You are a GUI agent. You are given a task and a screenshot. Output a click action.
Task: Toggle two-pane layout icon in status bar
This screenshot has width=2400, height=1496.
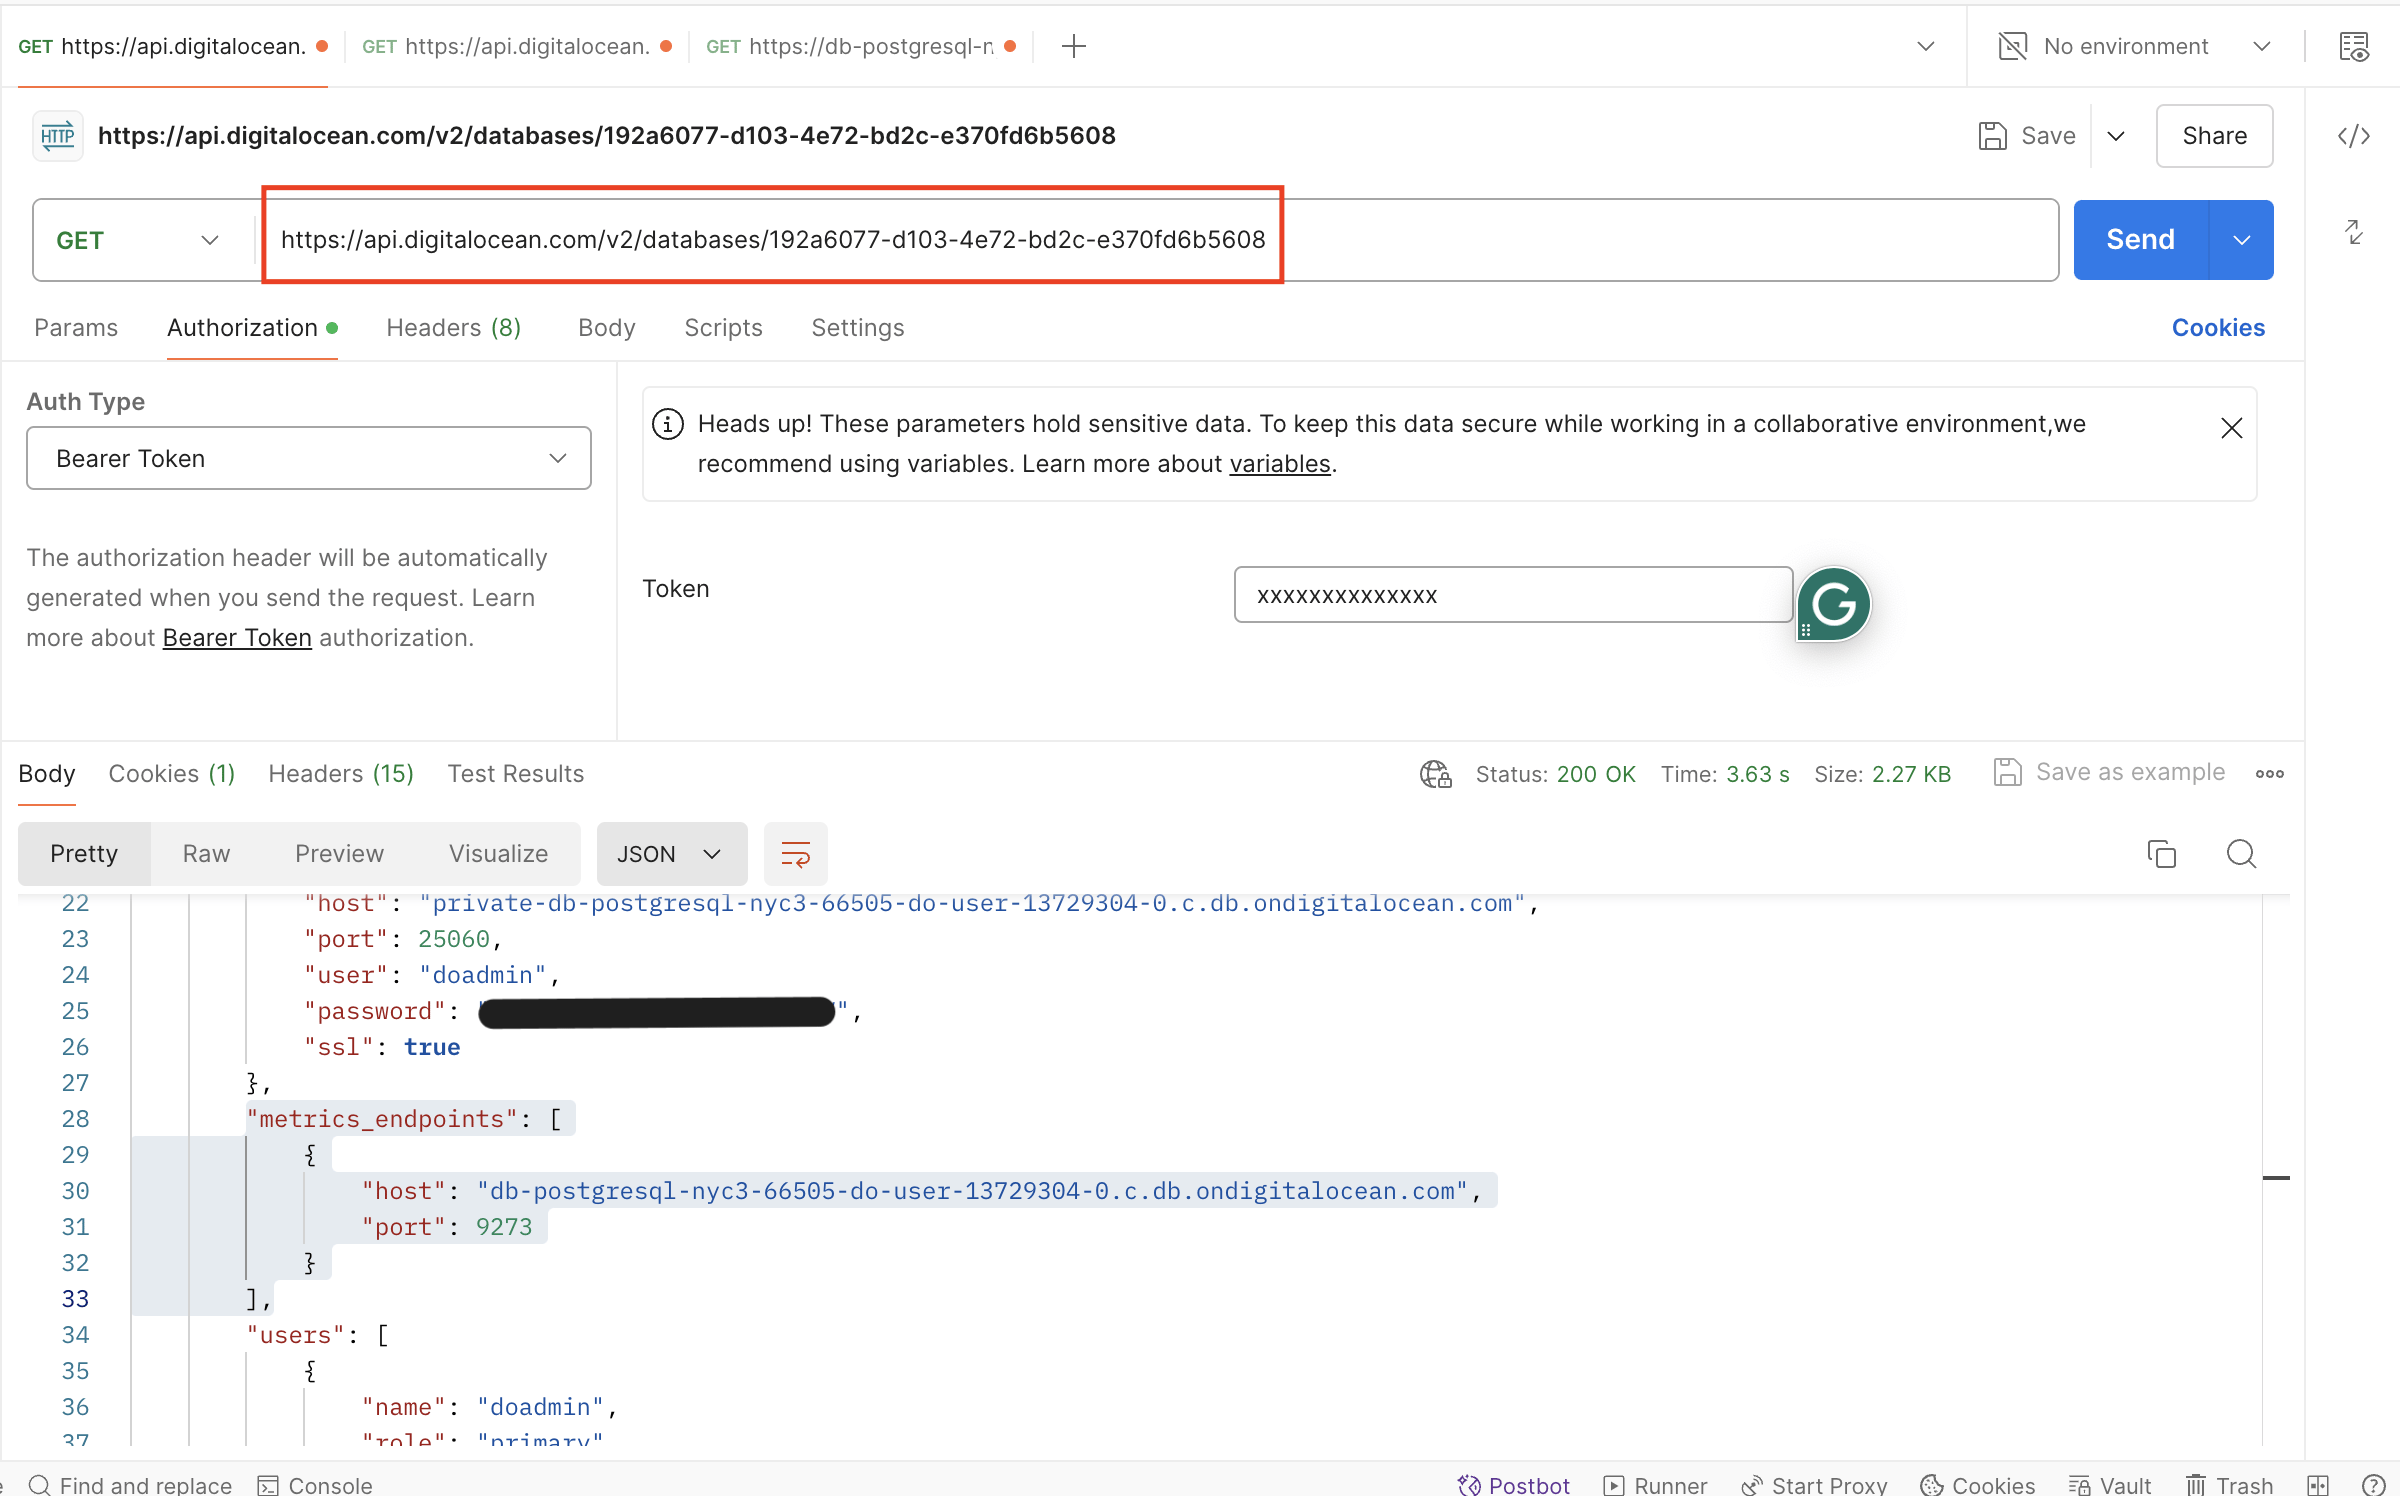point(2318,1485)
